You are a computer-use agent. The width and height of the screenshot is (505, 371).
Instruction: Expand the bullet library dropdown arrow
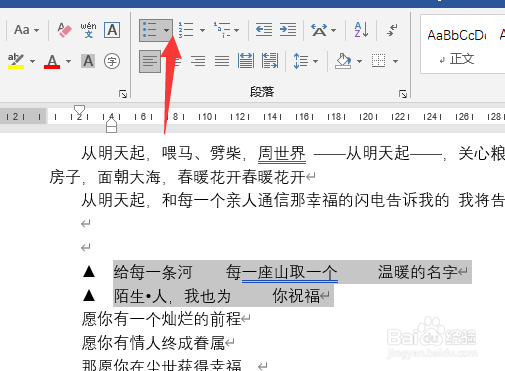click(x=167, y=30)
